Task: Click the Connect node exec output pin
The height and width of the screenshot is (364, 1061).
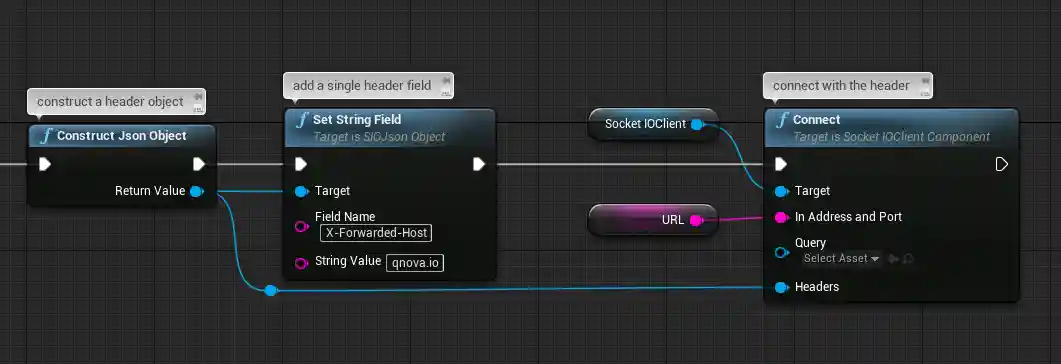Action: pyautogui.click(x=1002, y=164)
